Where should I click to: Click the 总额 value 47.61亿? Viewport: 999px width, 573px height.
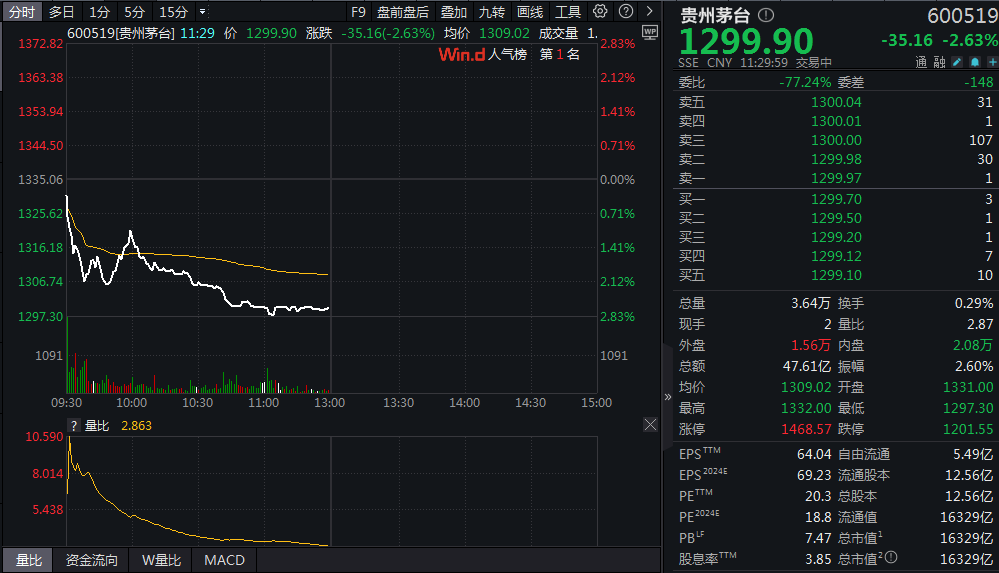(807, 366)
